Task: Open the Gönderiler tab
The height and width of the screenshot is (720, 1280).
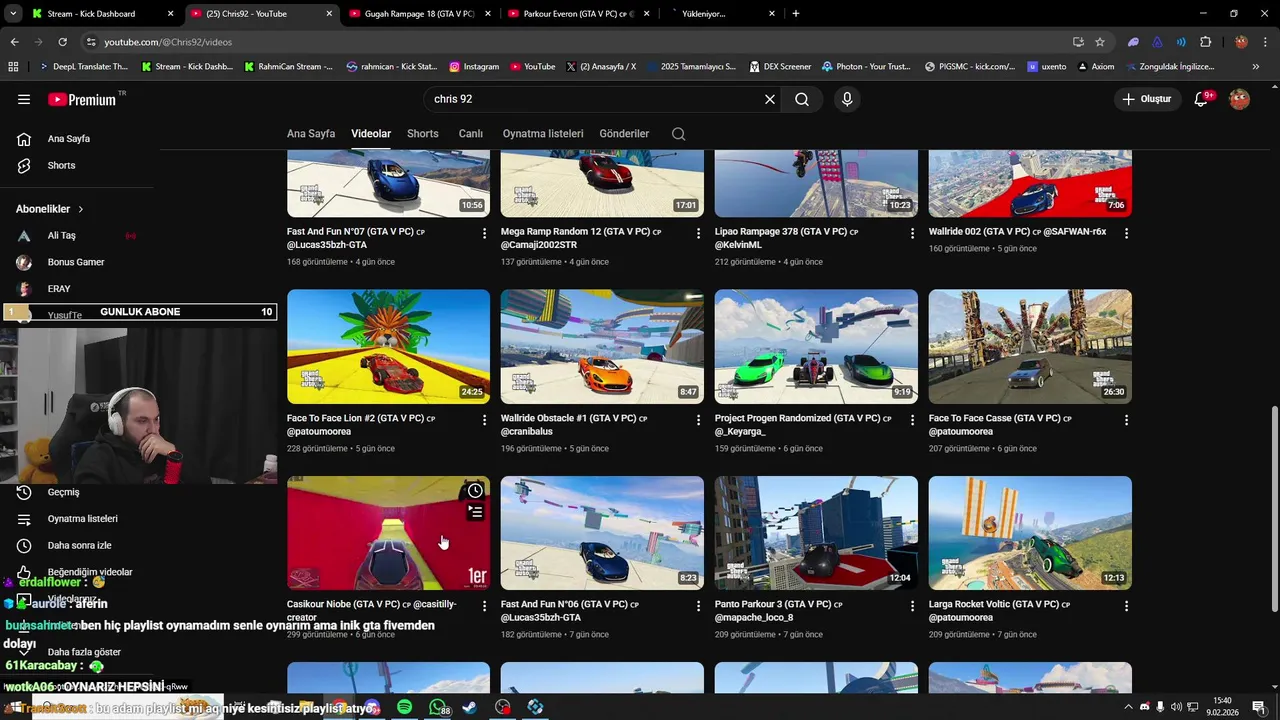Action: coord(624,134)
